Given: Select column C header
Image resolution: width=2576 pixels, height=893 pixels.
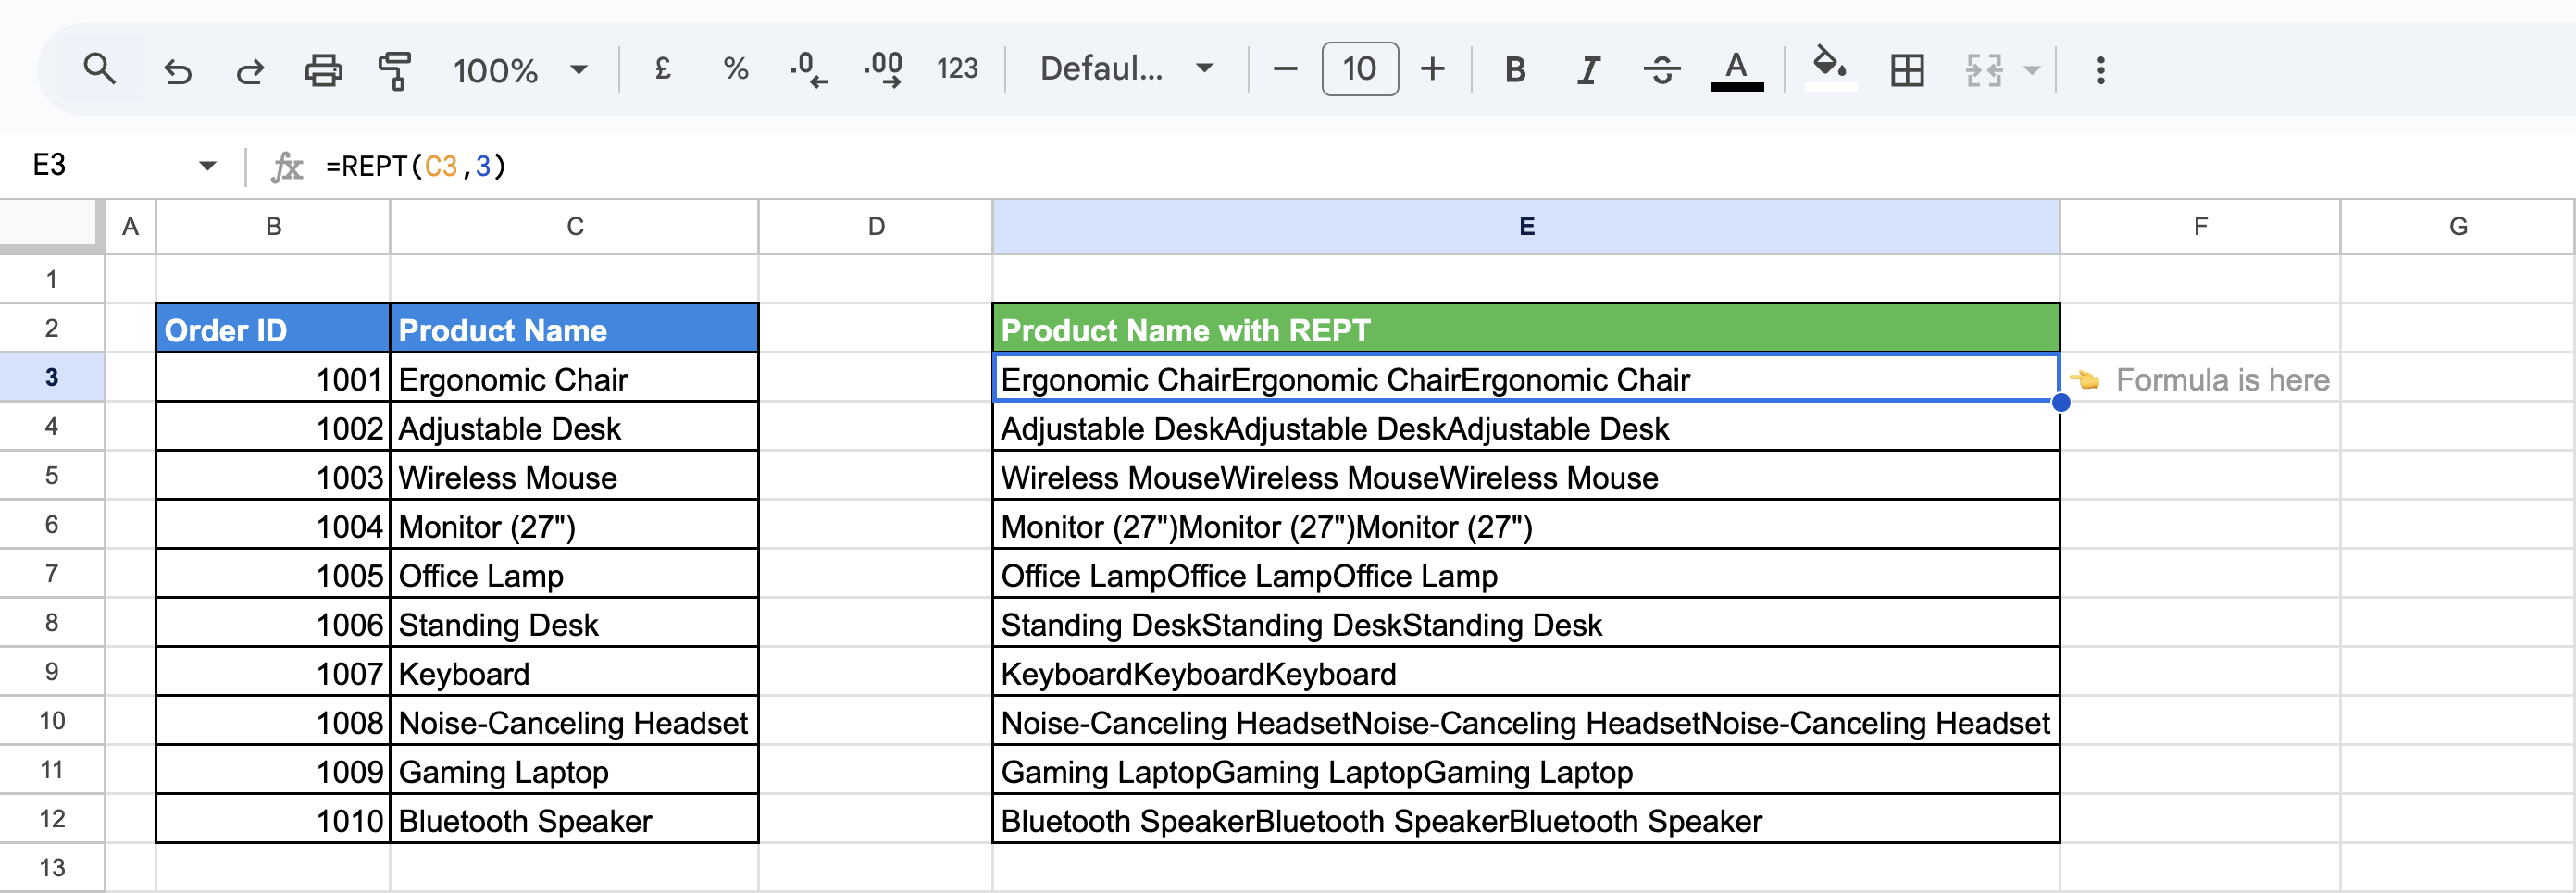Looking at the screenshot, I should point(574,227).
